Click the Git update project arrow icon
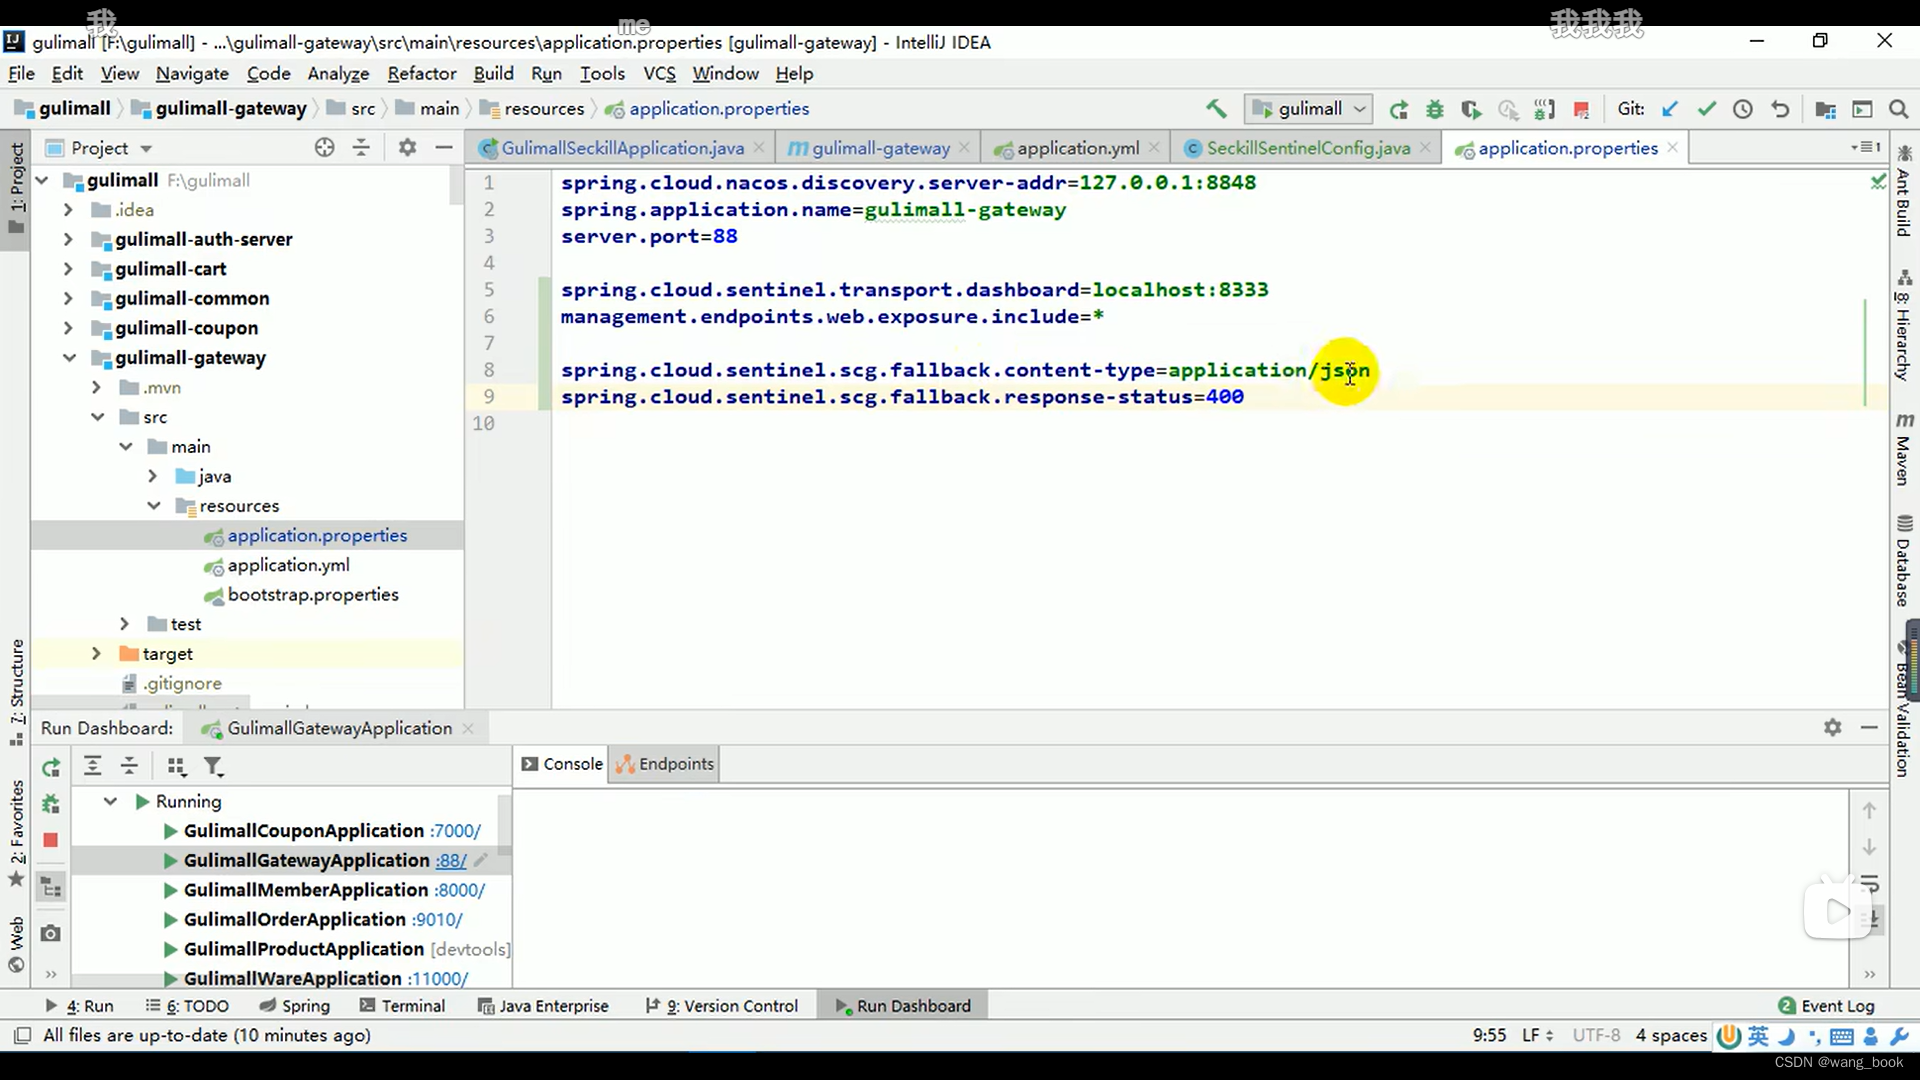The height and width of the screenshot is (1080, 1920). 1670,109
